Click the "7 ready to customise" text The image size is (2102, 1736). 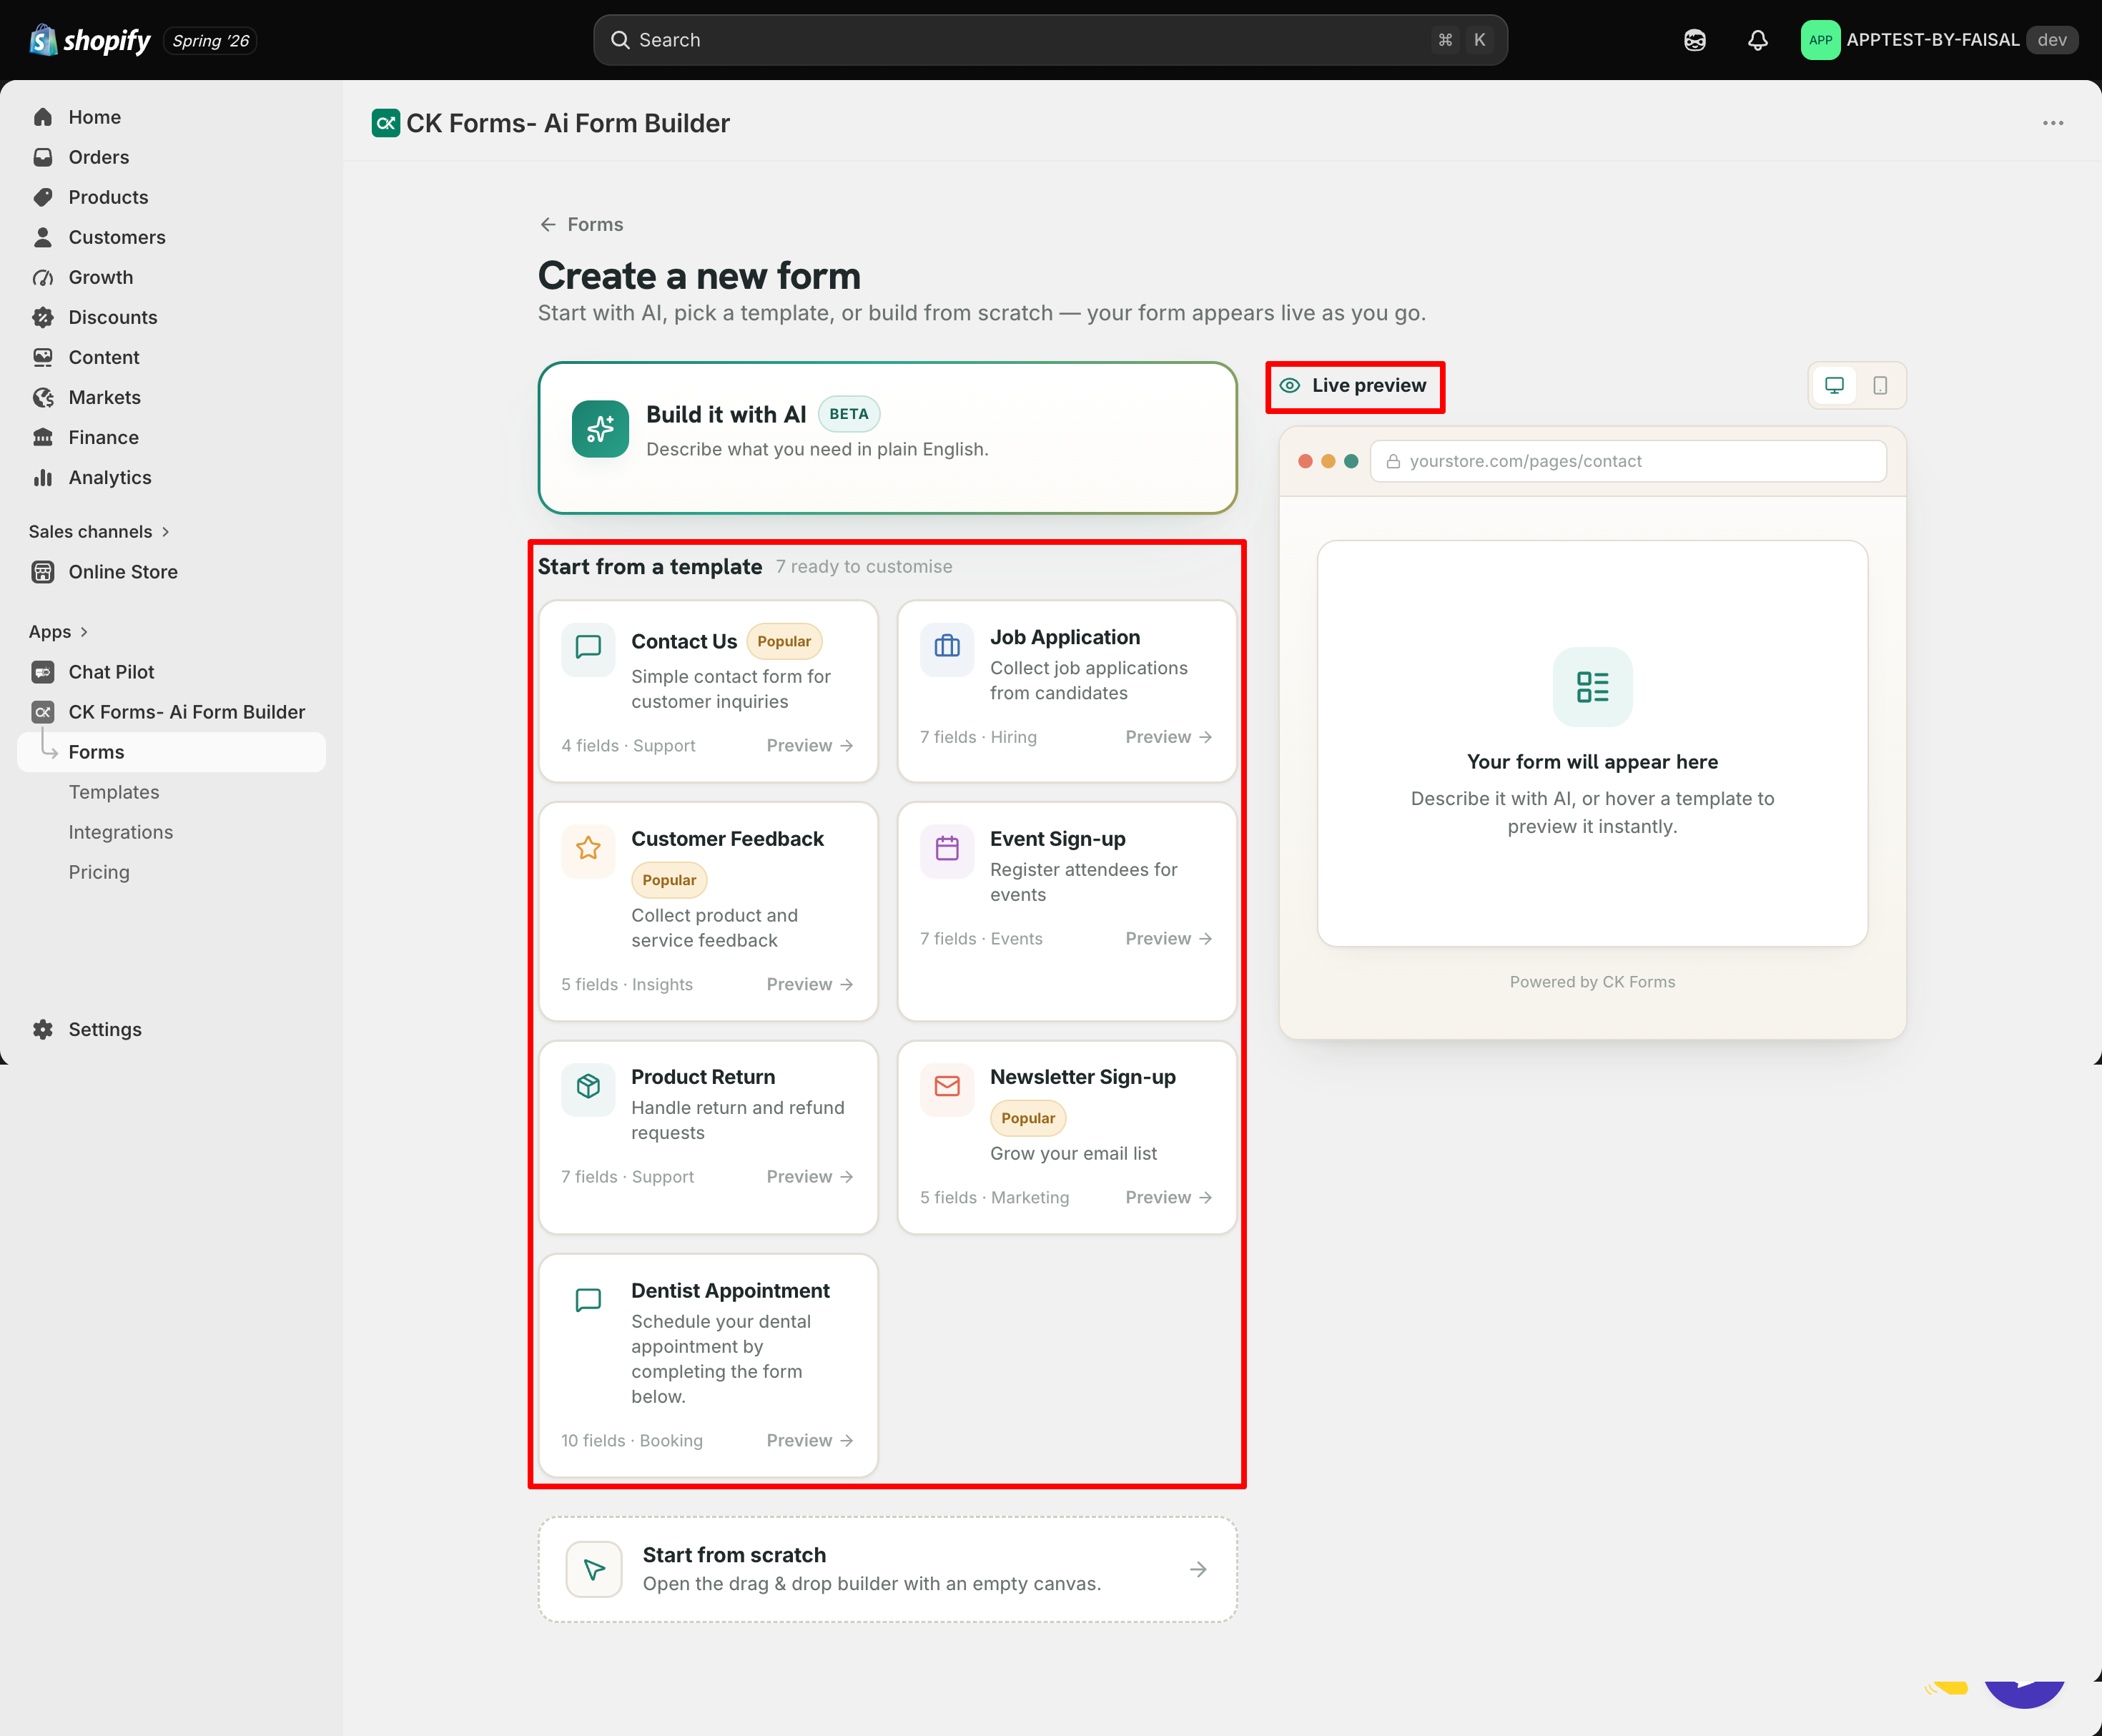point(864,567)
